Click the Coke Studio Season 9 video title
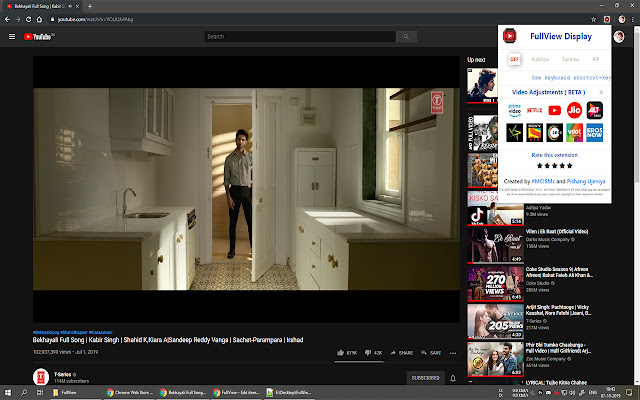This screenshot has height=400, width=640. pyautogui.click(x=559, y=272)
